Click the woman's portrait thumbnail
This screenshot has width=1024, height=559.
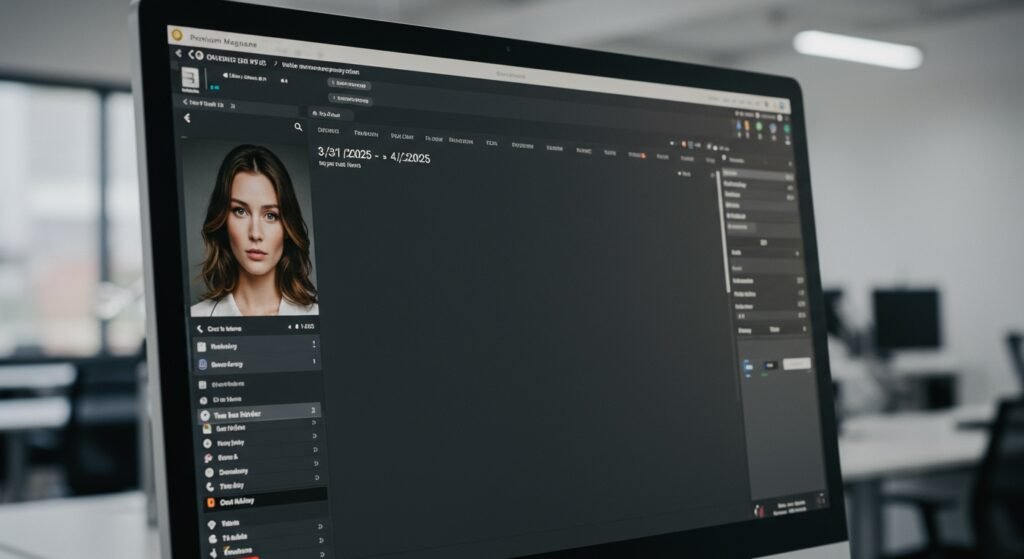253,229
